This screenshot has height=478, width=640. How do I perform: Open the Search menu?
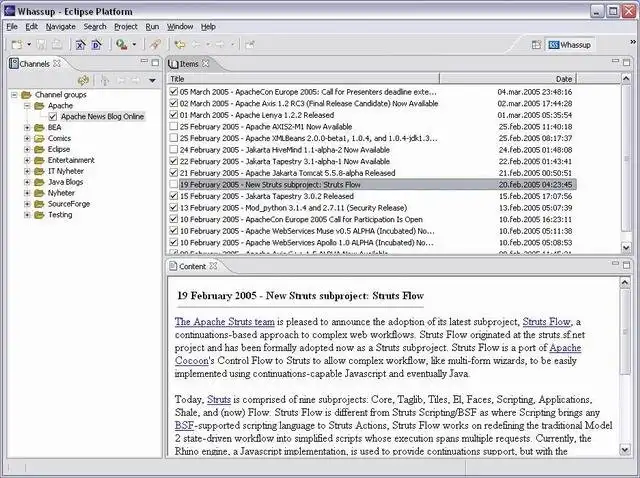tap(95, 27)
